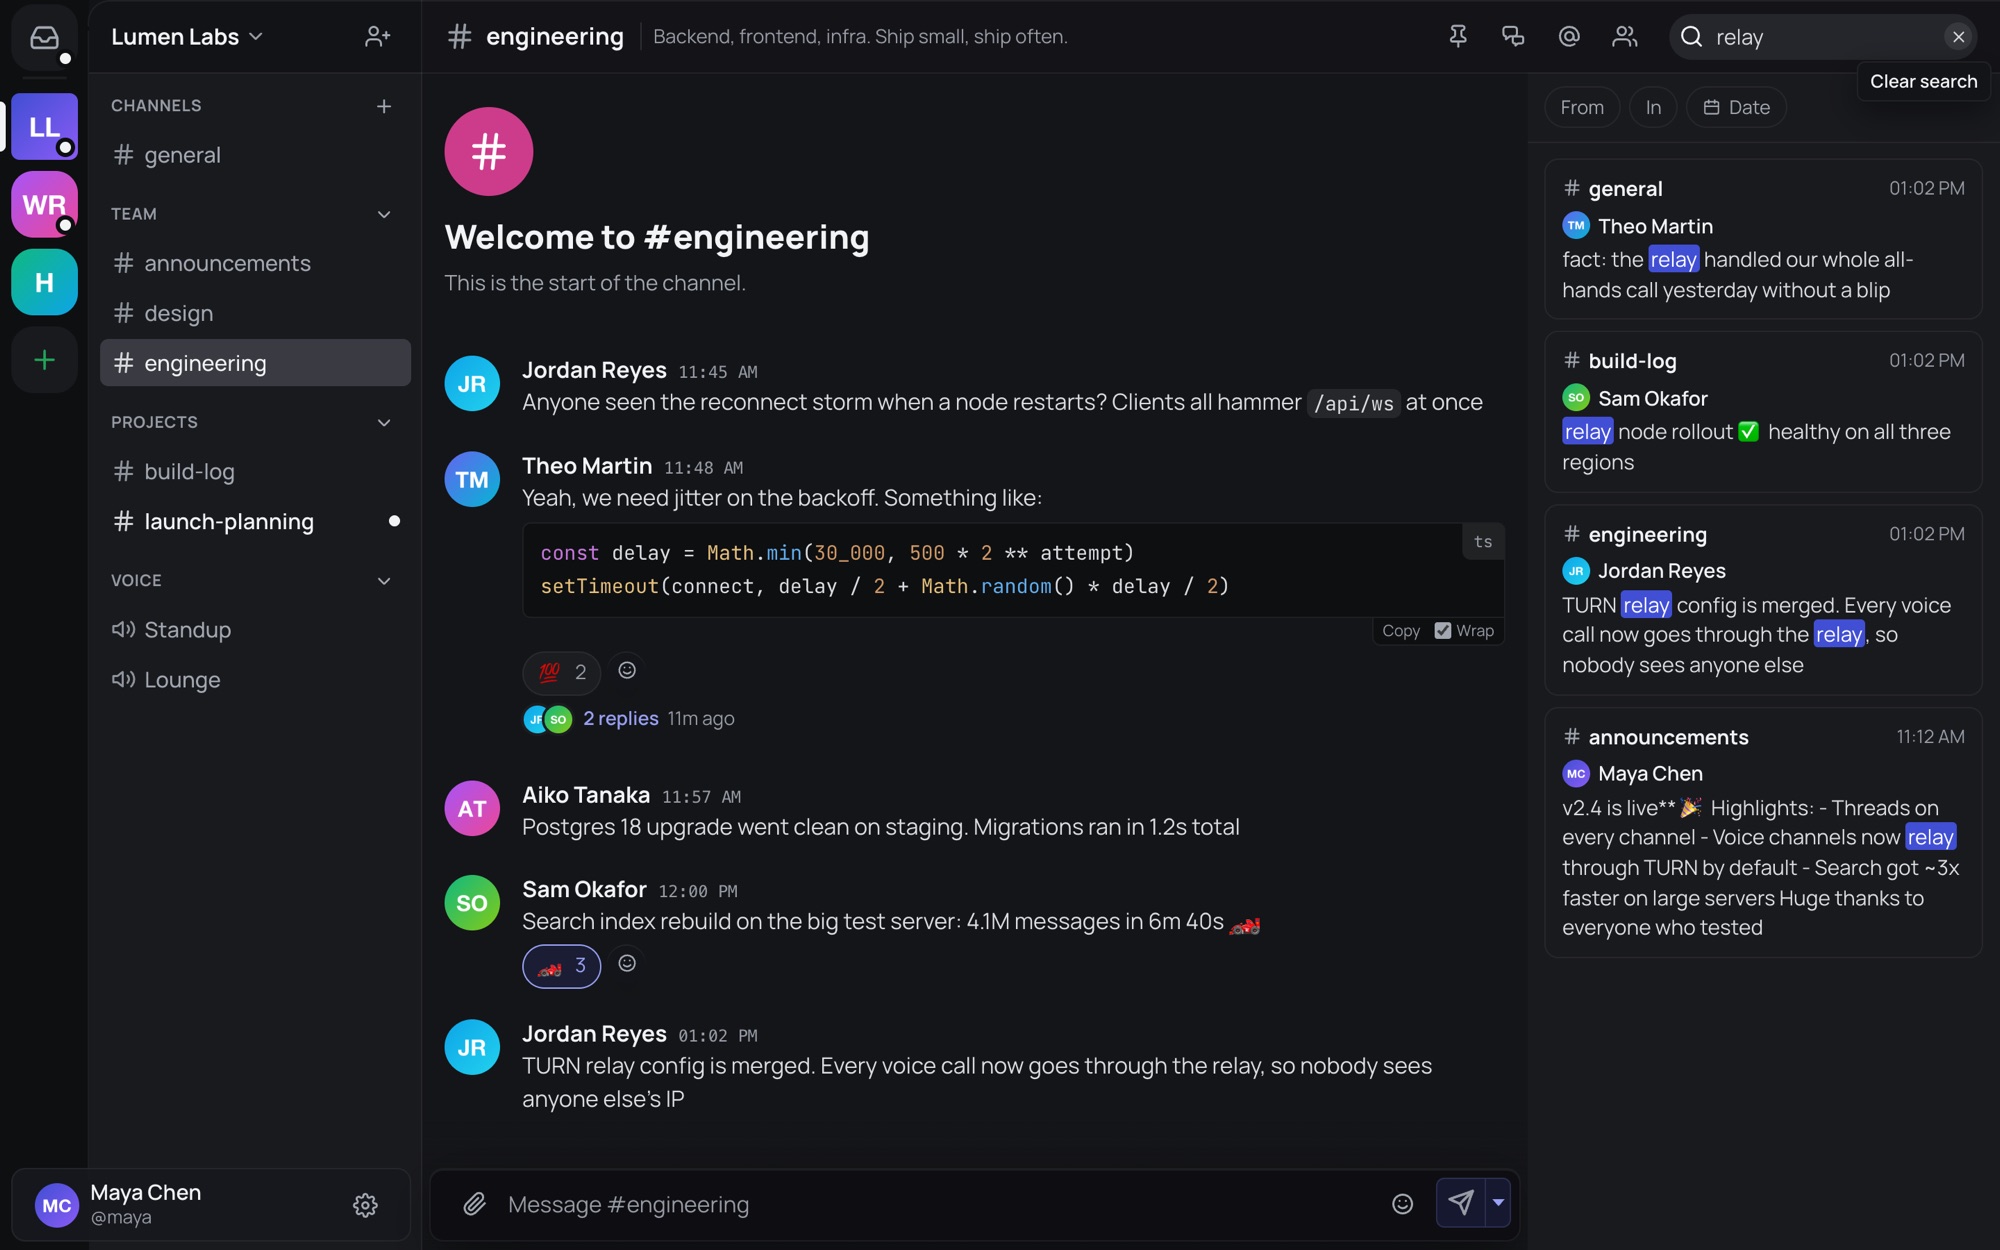
Task: Open the In channel search filter
Action: coord(1653,107)
